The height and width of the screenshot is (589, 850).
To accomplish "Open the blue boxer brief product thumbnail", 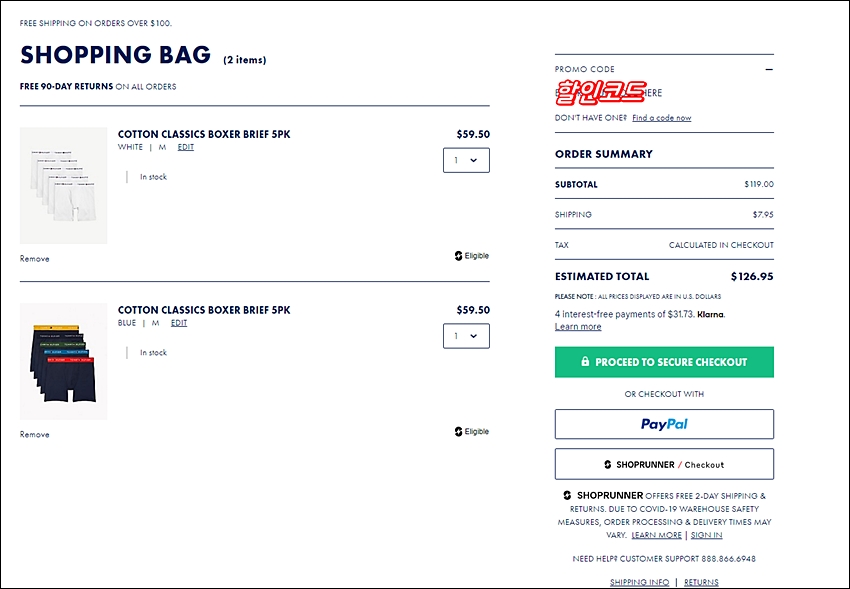I will tap(63, 361).
